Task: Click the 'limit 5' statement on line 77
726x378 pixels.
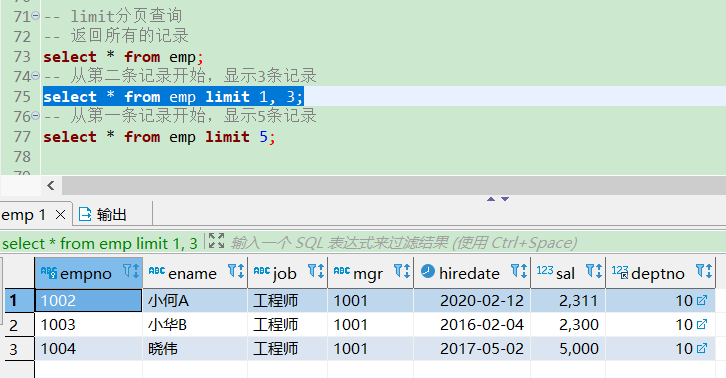Action: 159,137
